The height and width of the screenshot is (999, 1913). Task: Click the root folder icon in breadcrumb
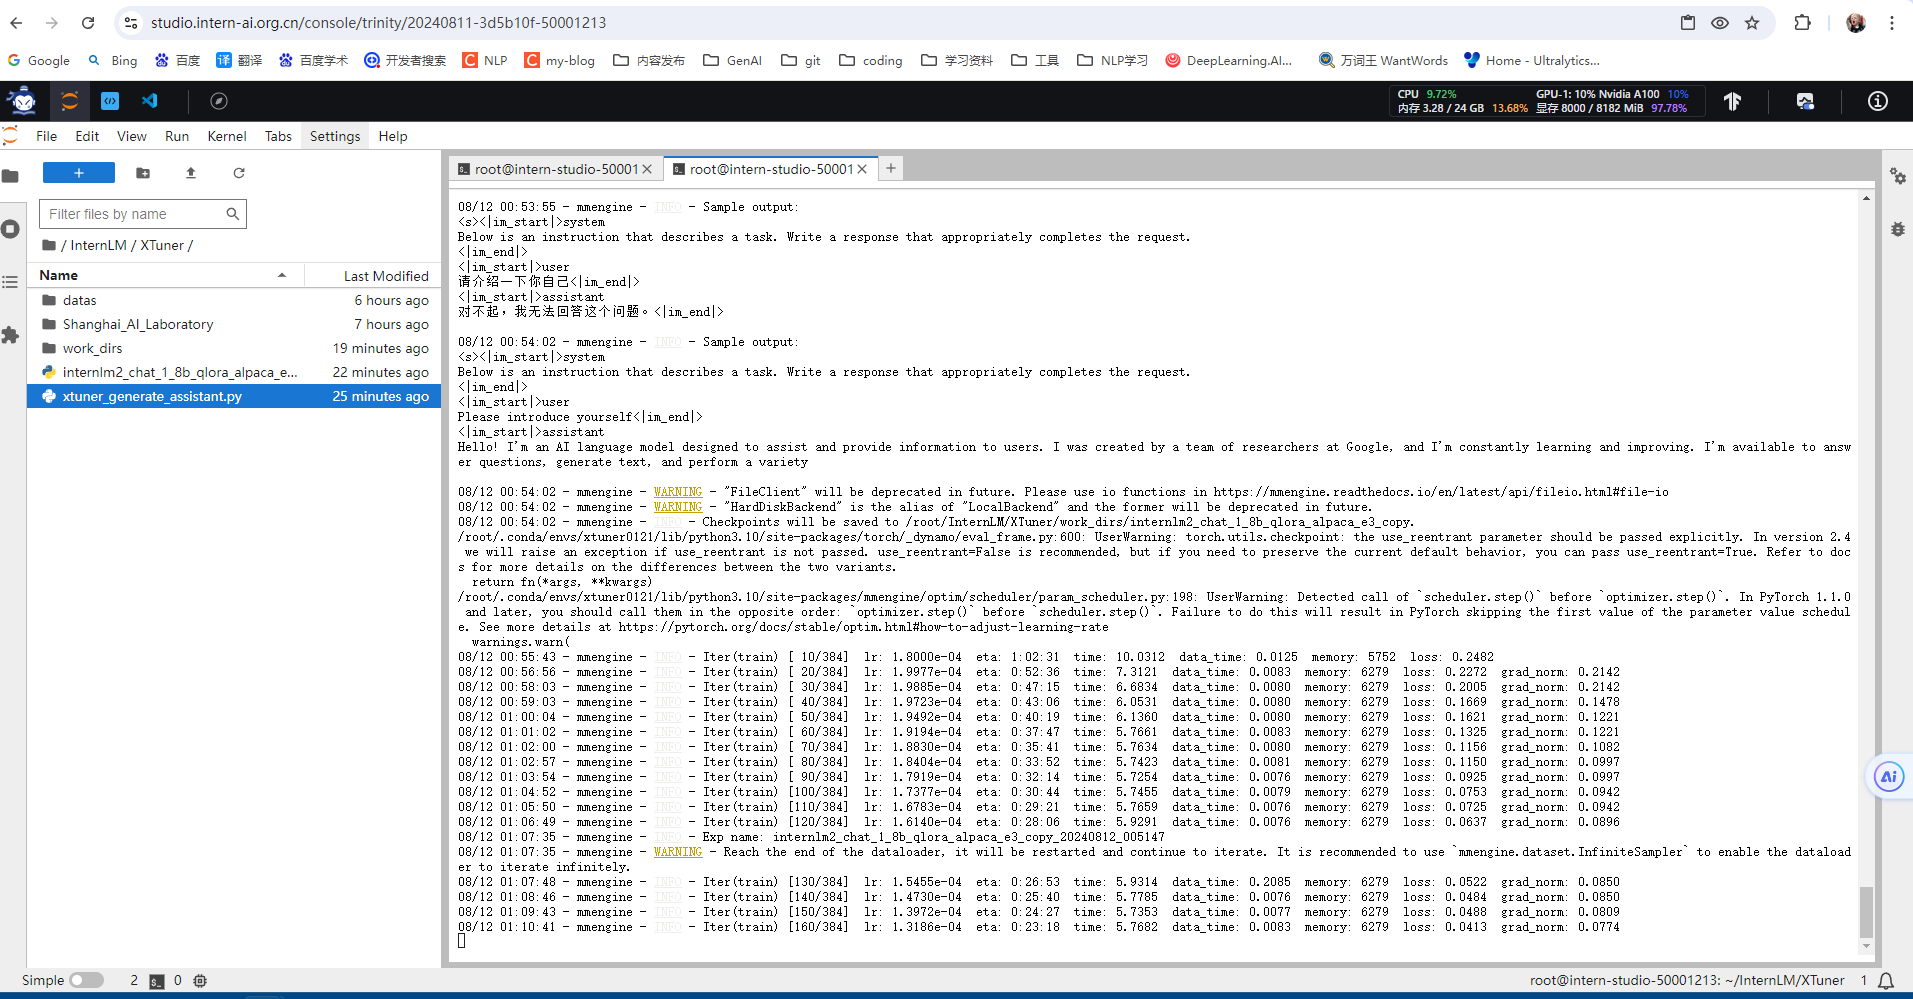[x=49, y=245]
